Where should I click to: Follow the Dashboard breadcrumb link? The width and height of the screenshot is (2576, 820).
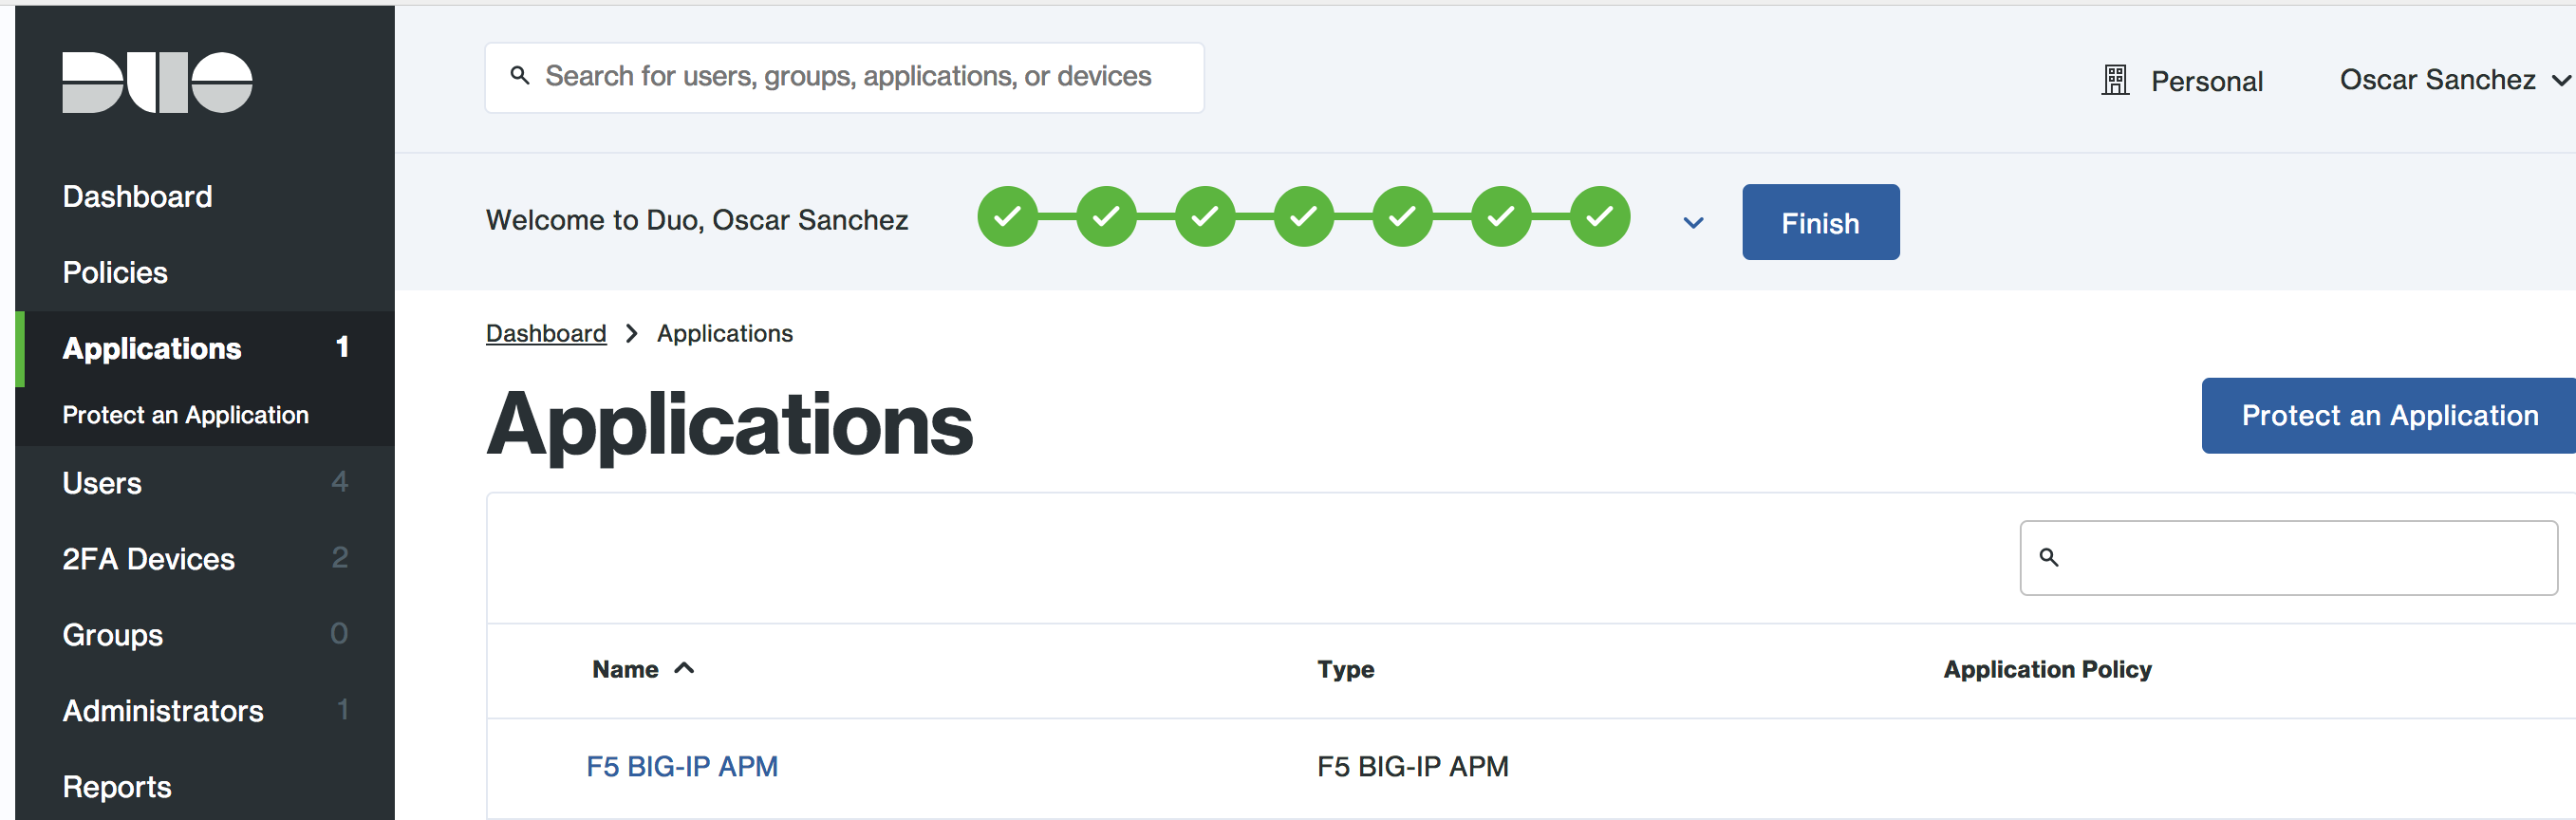tap(546, 333)
